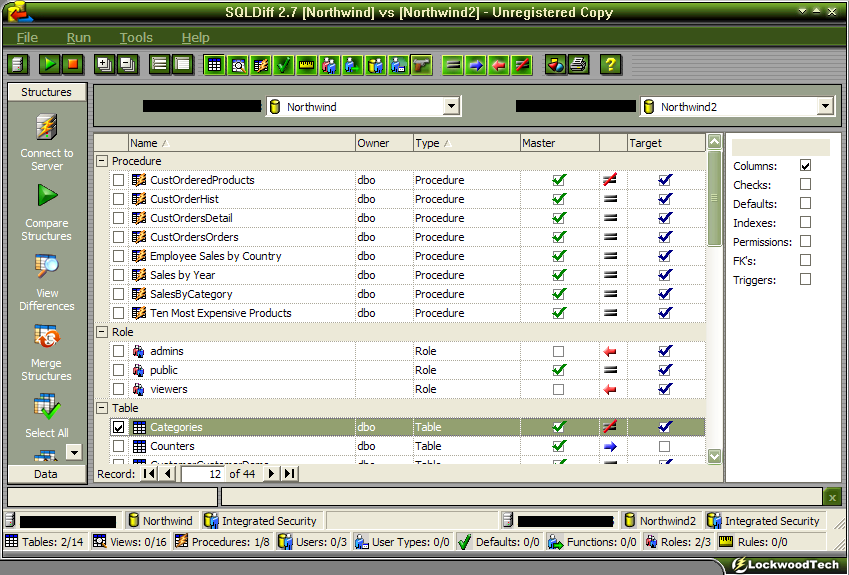
Task: Click the colored shapes icon in toolbar
Action: coord(555,64)
